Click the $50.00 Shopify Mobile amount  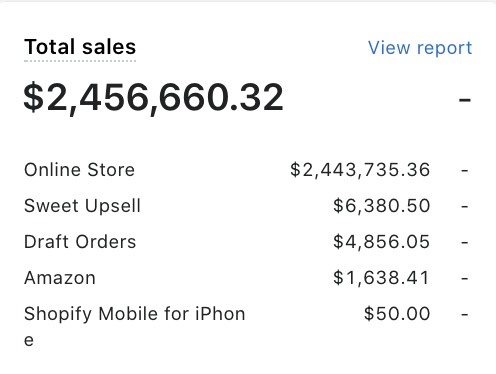[397, 314]
